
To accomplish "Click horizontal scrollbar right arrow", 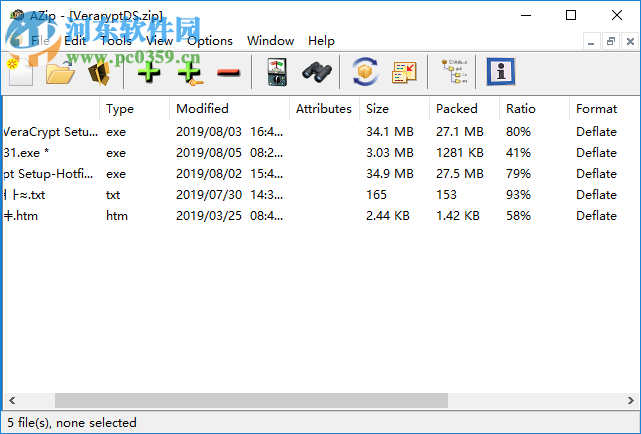I will [631, 400].
